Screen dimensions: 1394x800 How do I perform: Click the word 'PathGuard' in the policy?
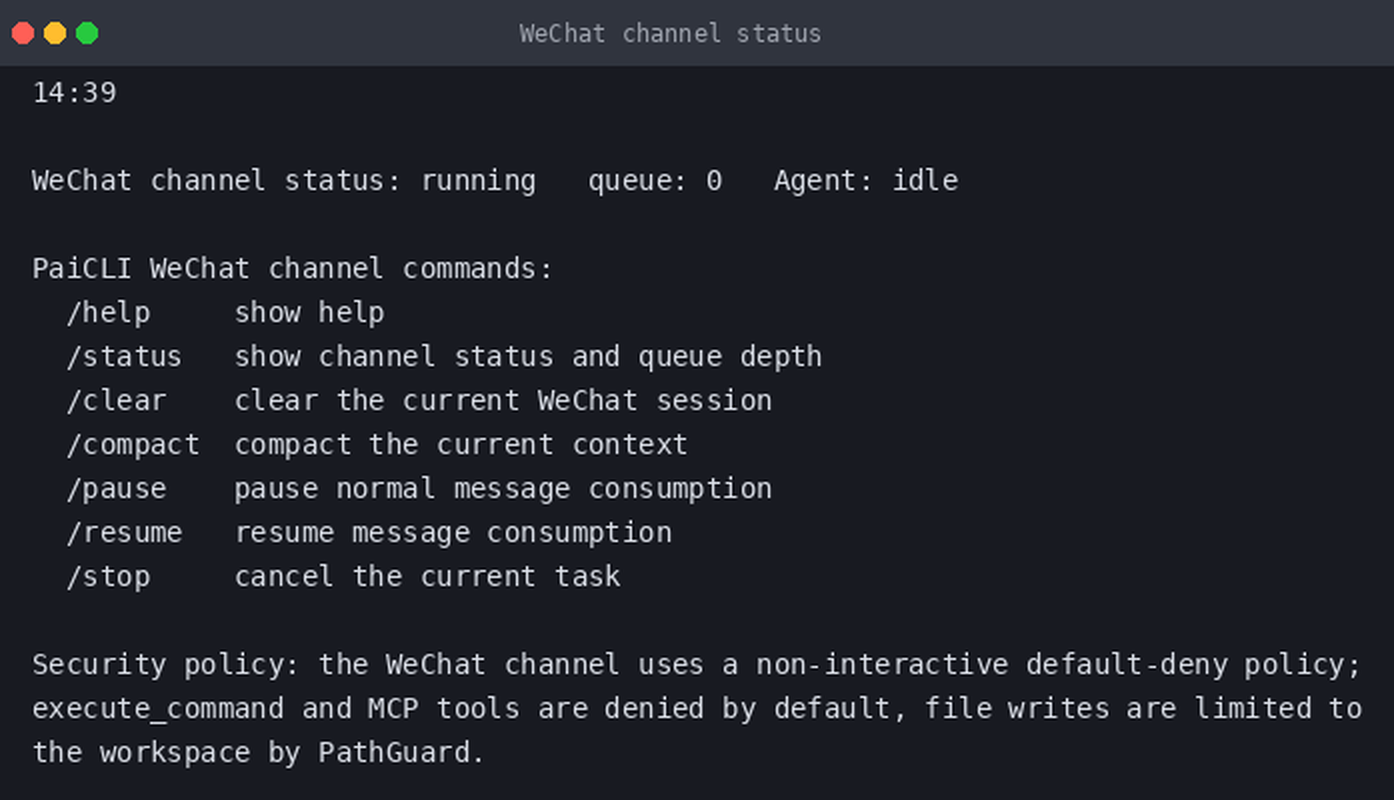click(x=393, y=753)
